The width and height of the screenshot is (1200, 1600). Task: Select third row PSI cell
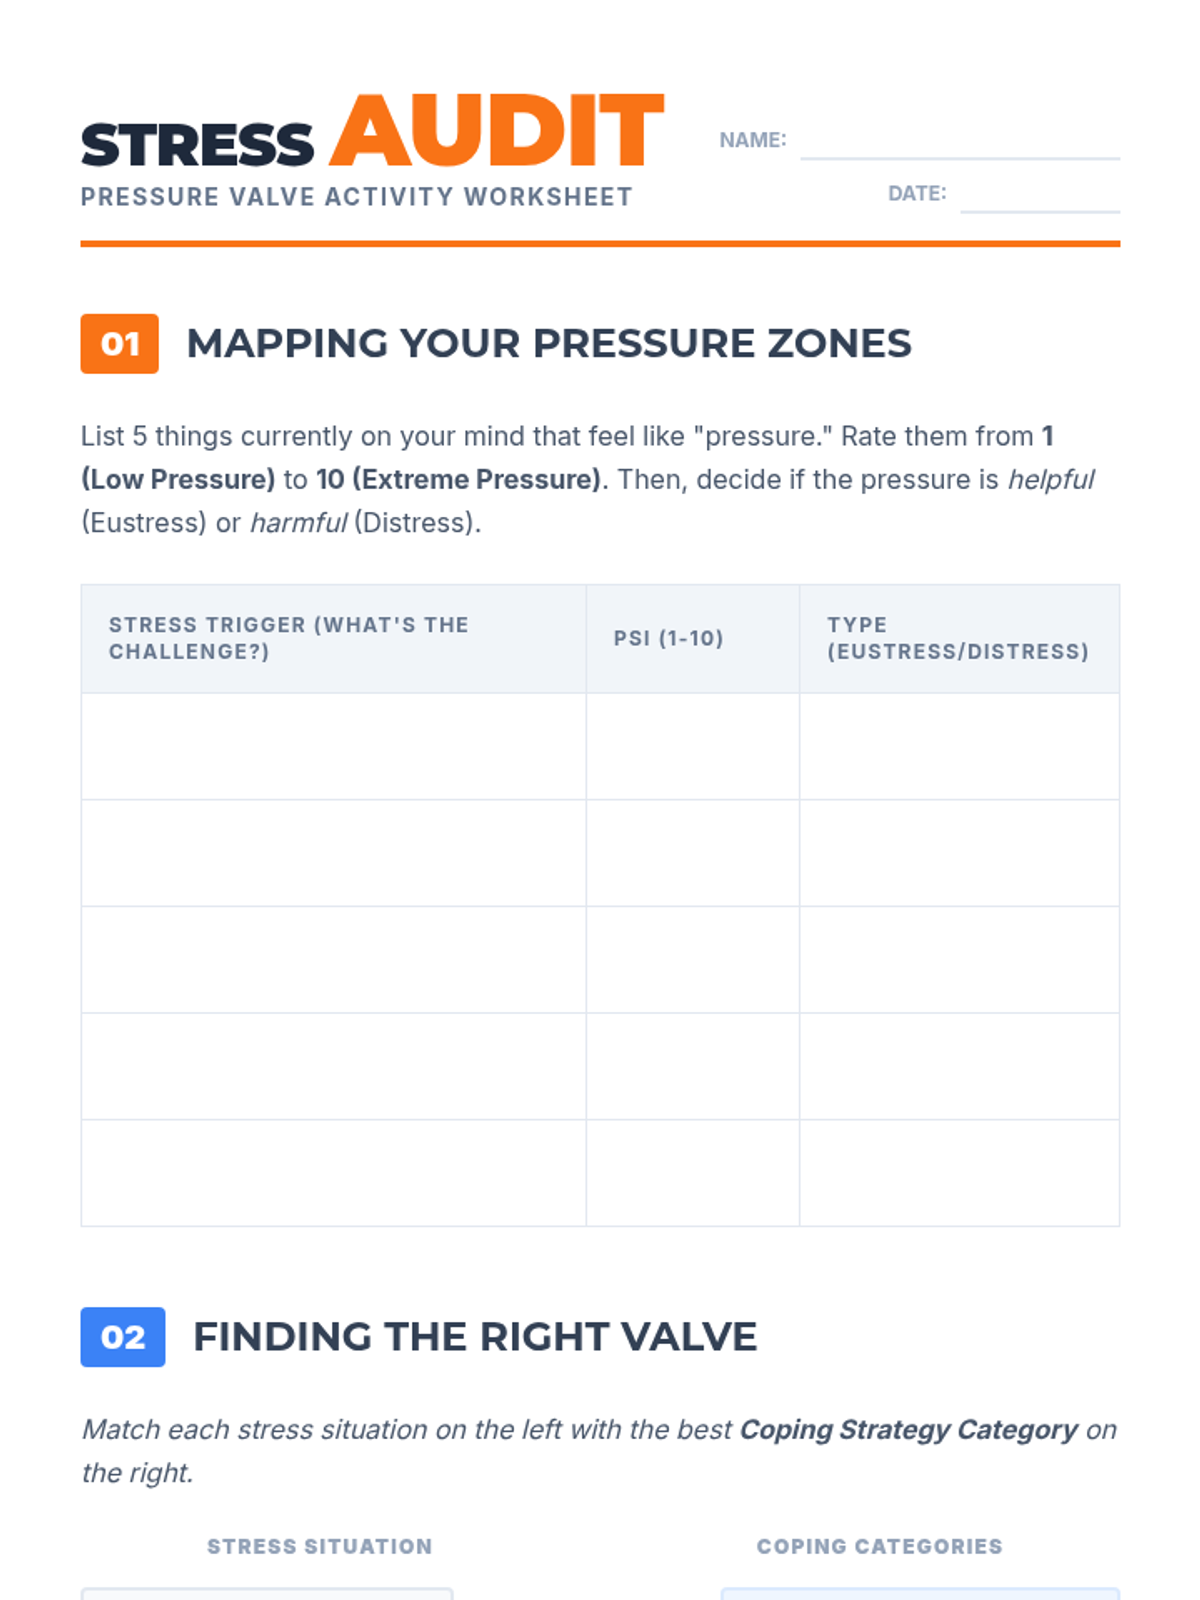(693, 960)
